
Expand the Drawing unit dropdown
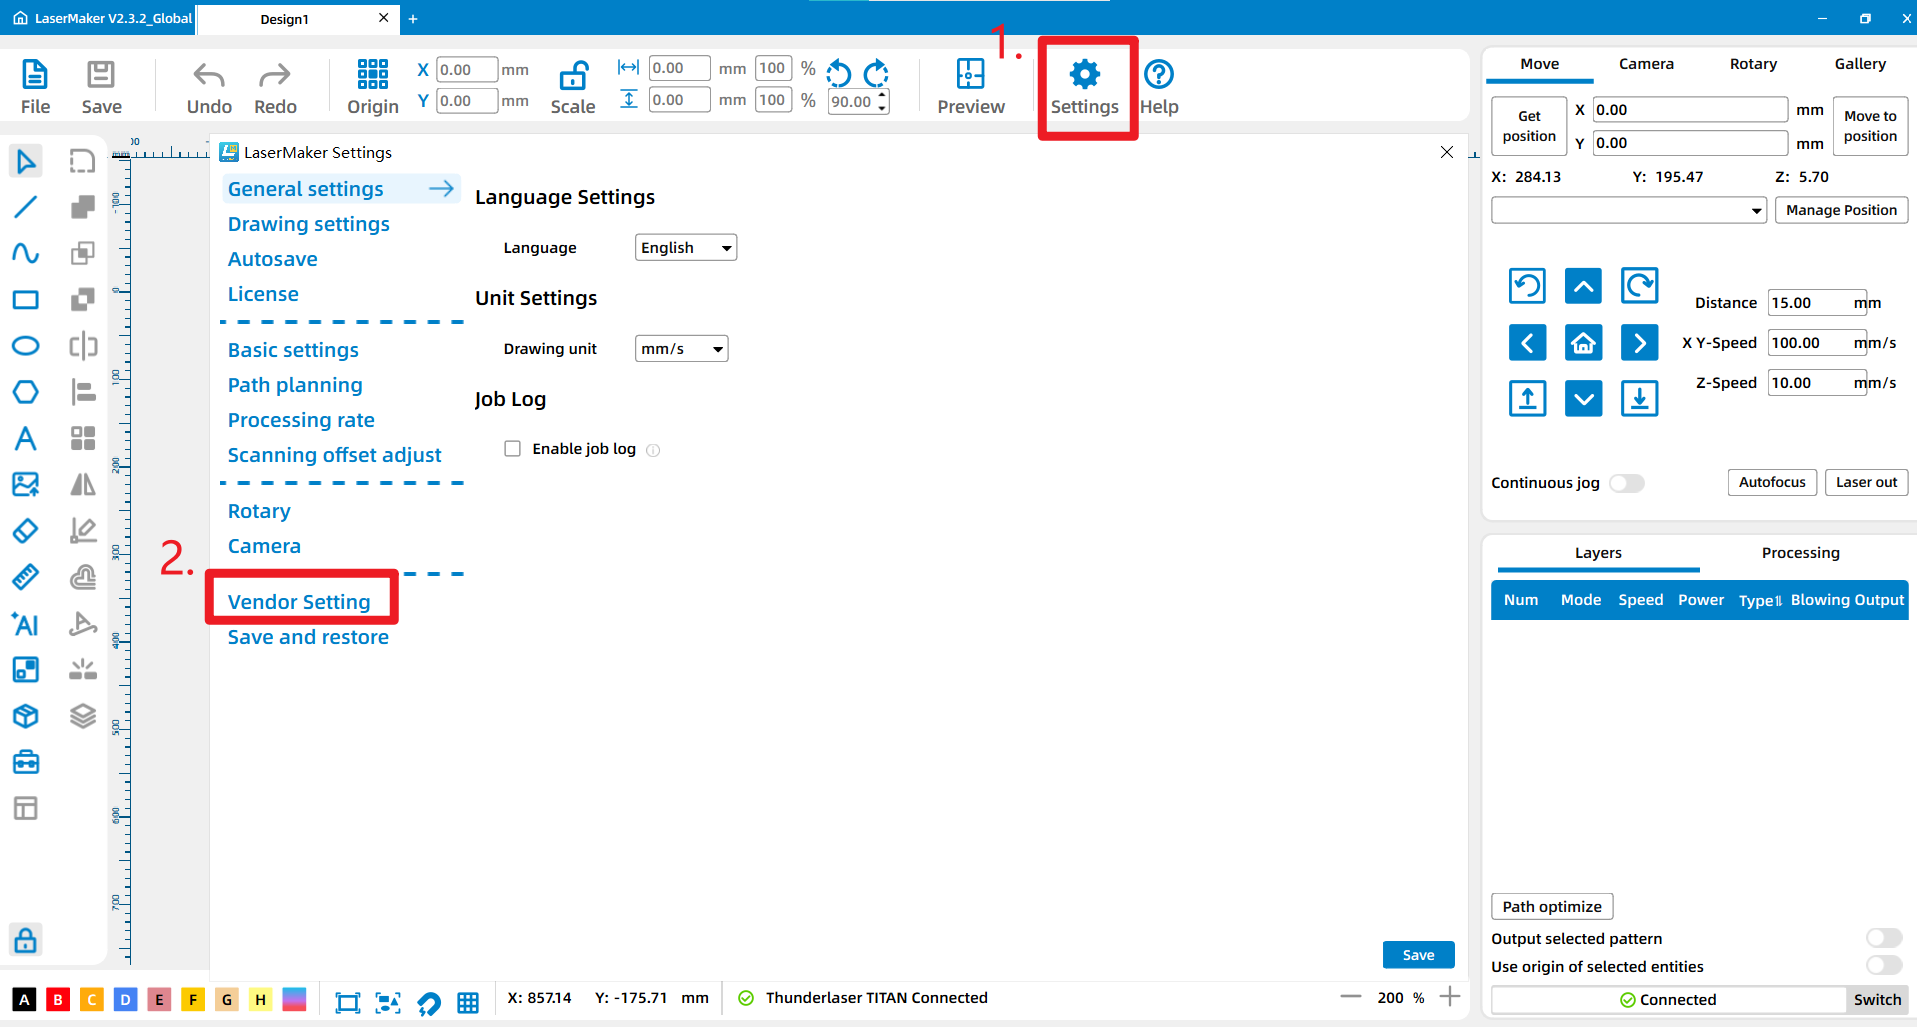(681, 349)
